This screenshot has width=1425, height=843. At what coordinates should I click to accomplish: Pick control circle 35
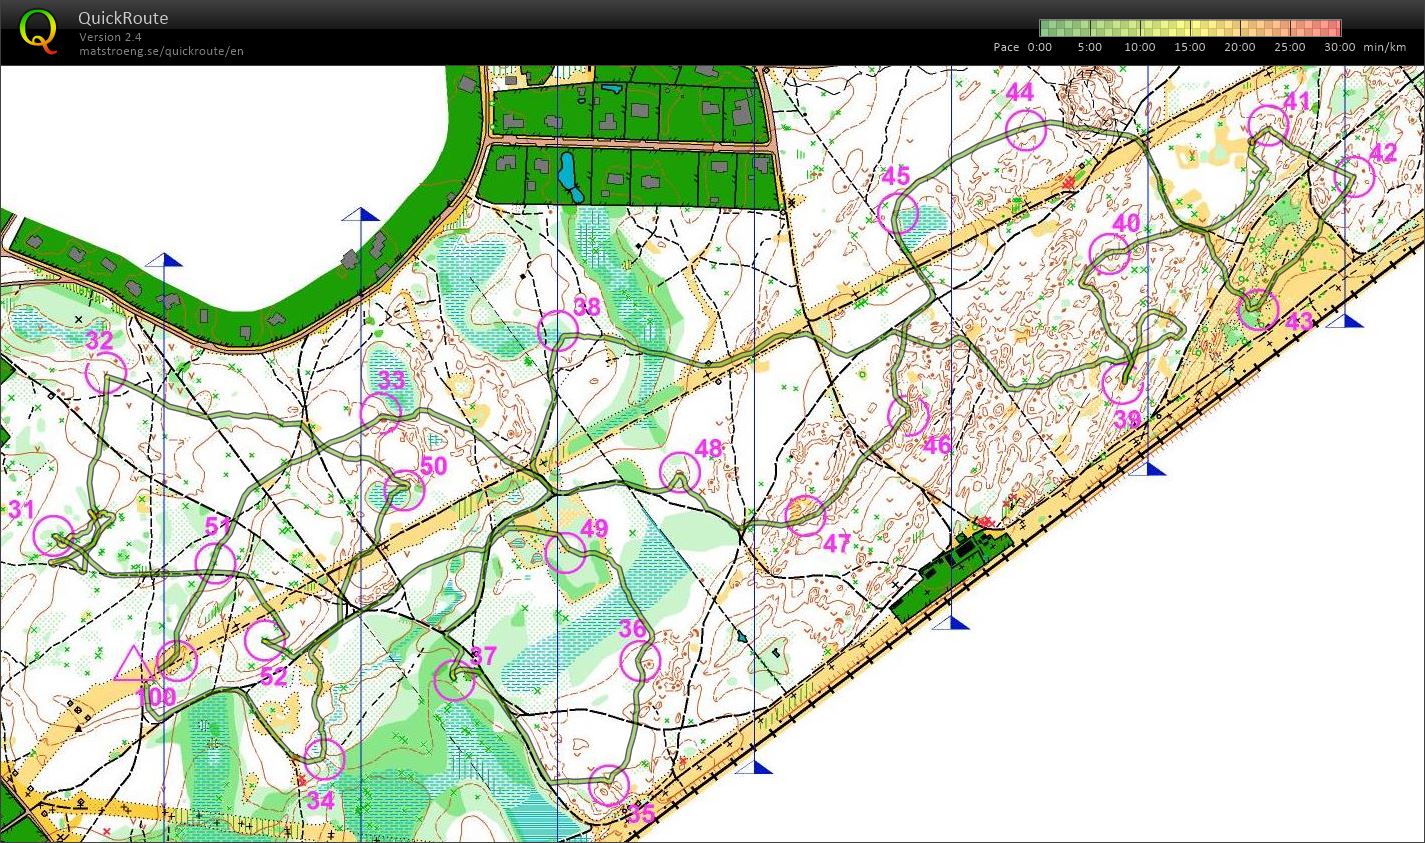pos(608,786)
